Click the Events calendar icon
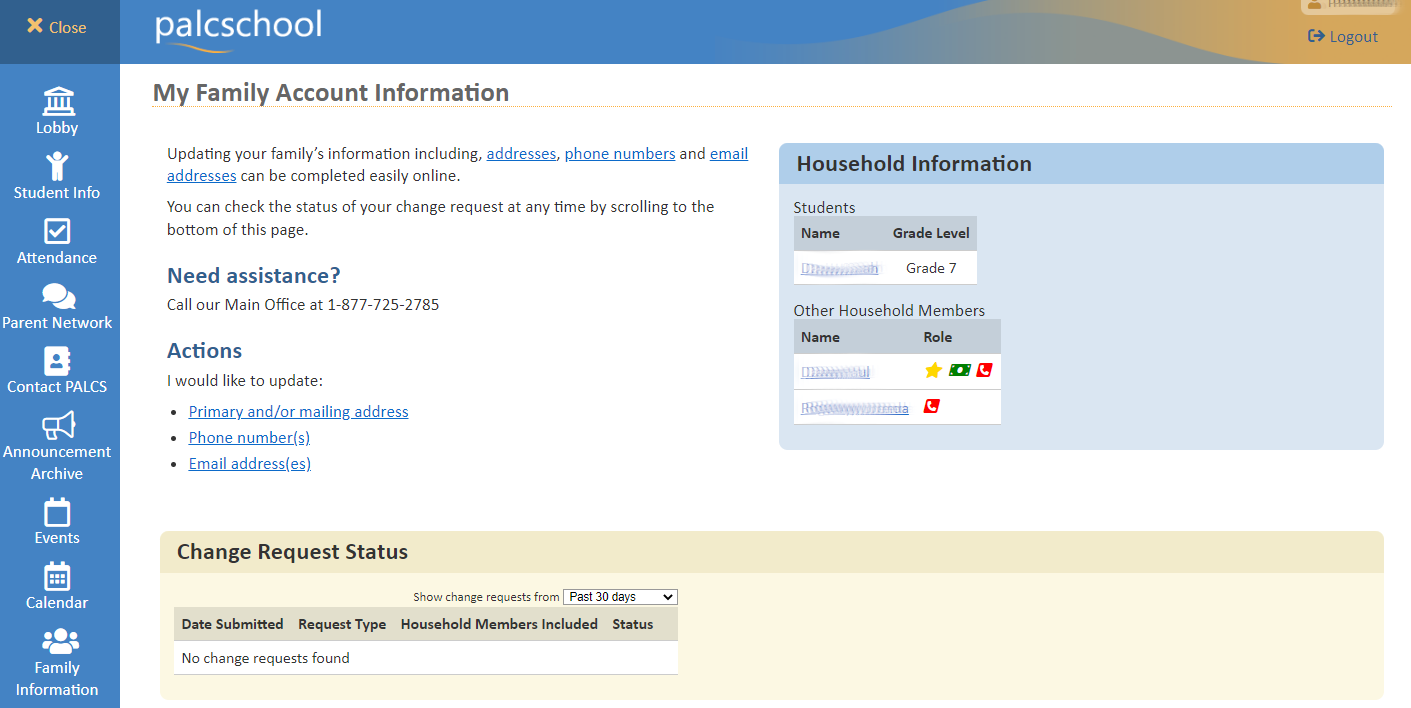The height and width of the screenshot is (708, 1411). click(x=57, y=512)
